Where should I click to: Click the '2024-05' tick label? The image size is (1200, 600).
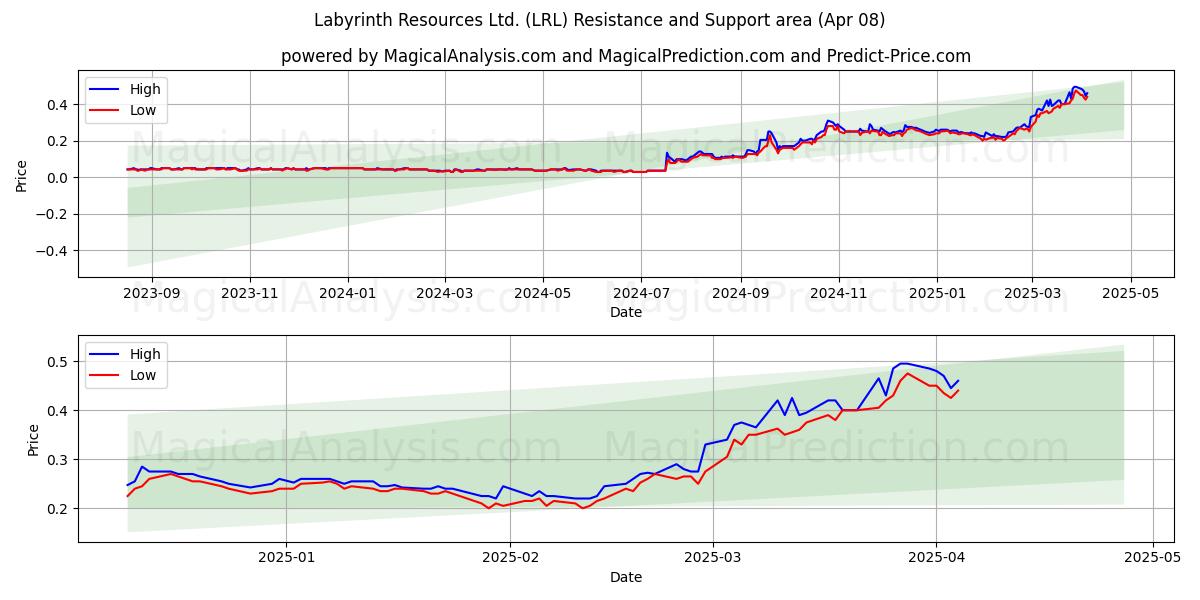pyautogui.click(x=542, y=293)
